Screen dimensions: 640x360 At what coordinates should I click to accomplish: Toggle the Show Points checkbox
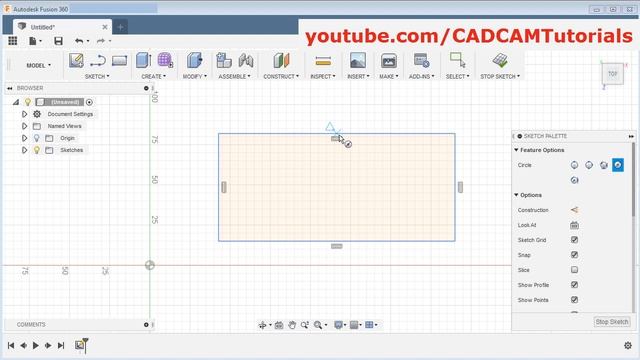pyautogui.click(x=574, y=300)
